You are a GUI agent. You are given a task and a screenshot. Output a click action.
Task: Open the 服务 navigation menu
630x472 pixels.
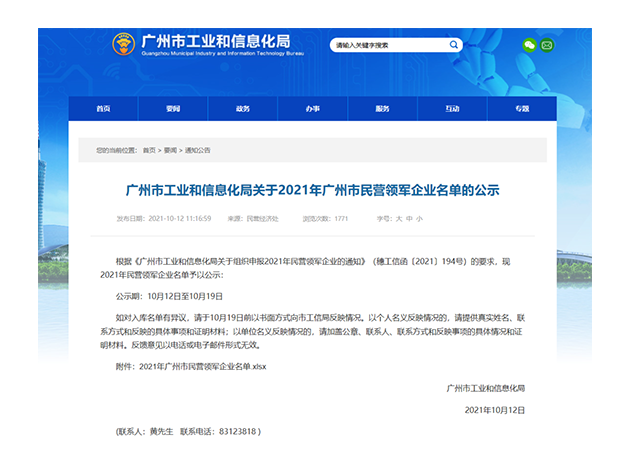[382, 108]
